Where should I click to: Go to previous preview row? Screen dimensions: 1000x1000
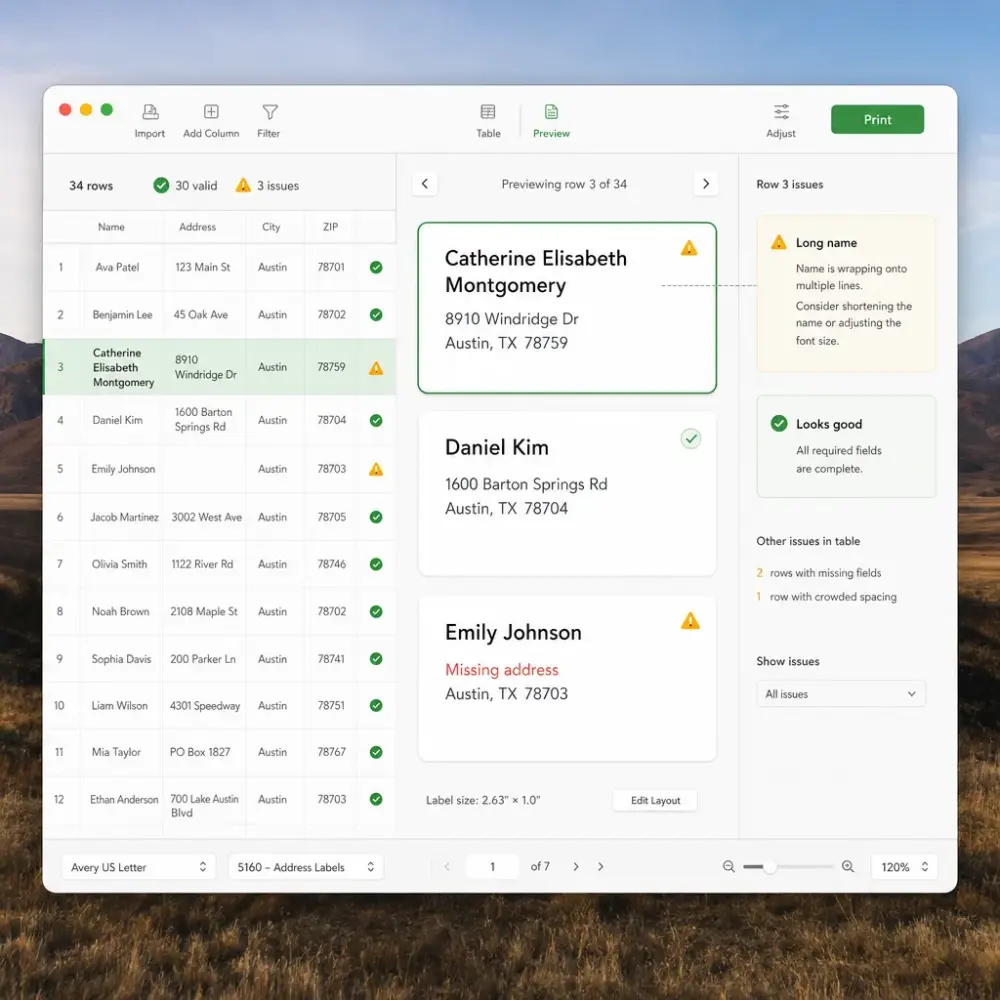[x=425, y=184]
